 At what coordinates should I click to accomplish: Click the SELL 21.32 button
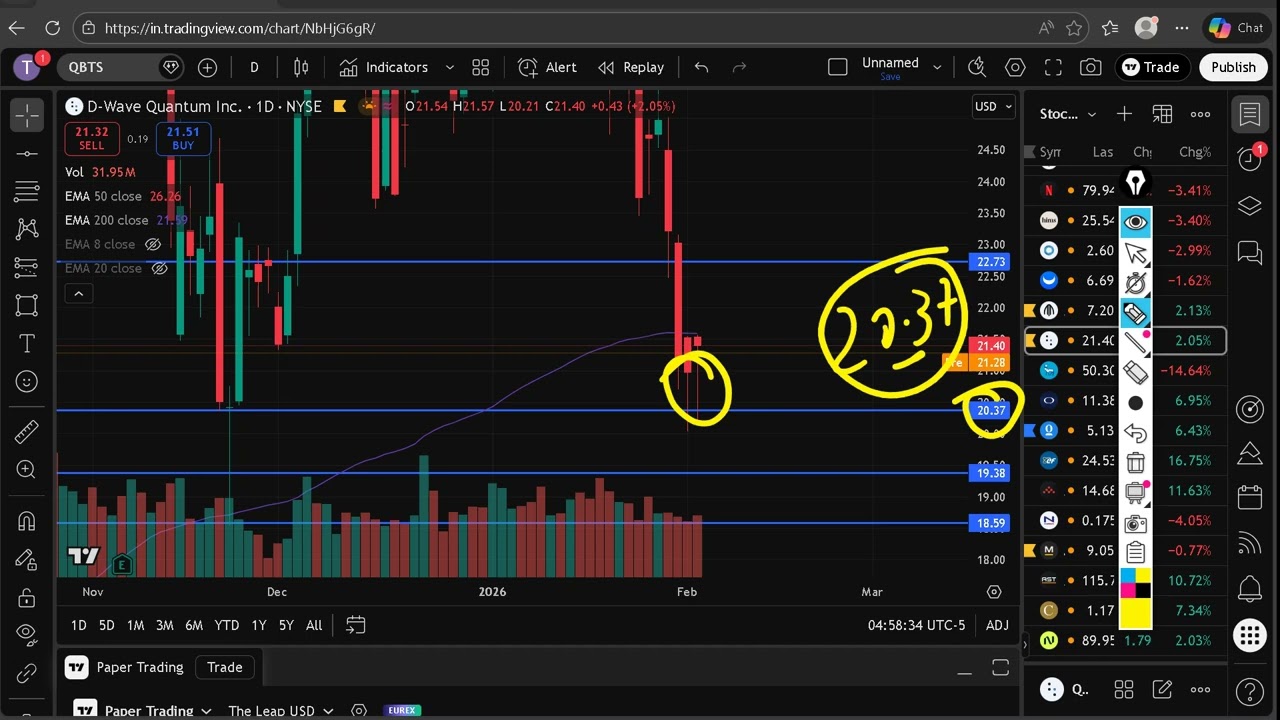point(92,138)
